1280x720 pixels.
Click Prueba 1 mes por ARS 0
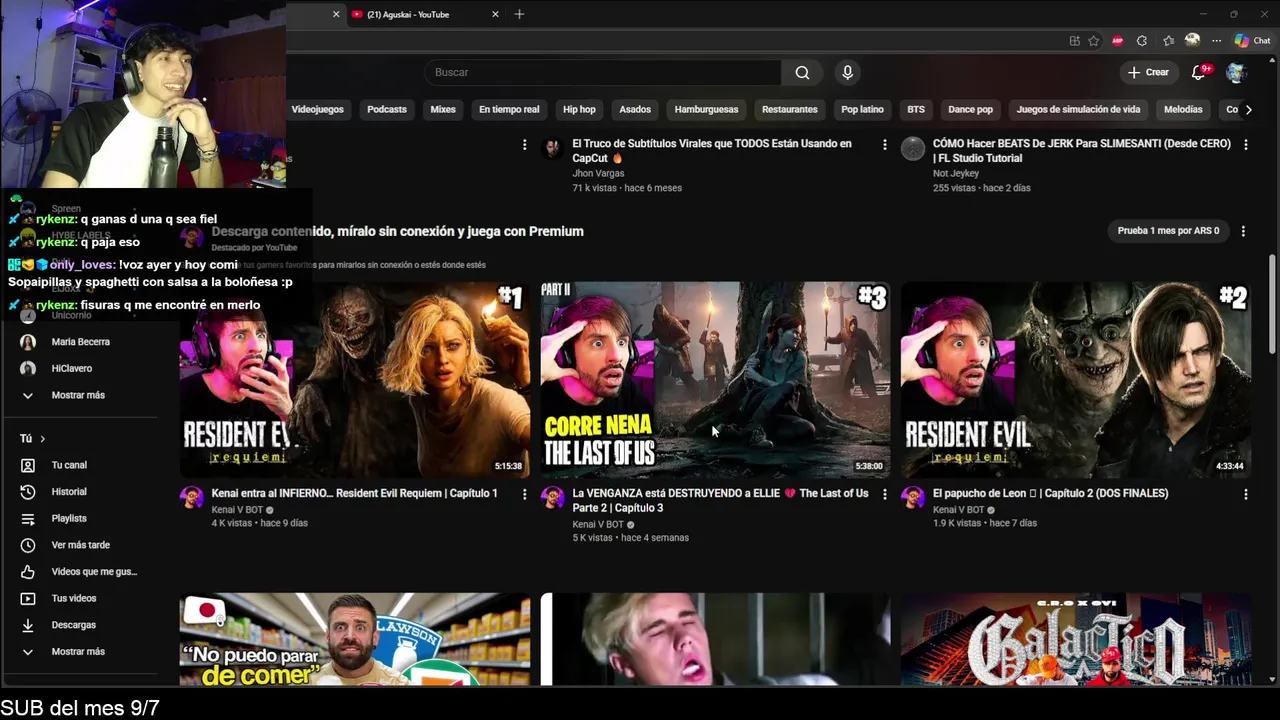pos(1168,231)
